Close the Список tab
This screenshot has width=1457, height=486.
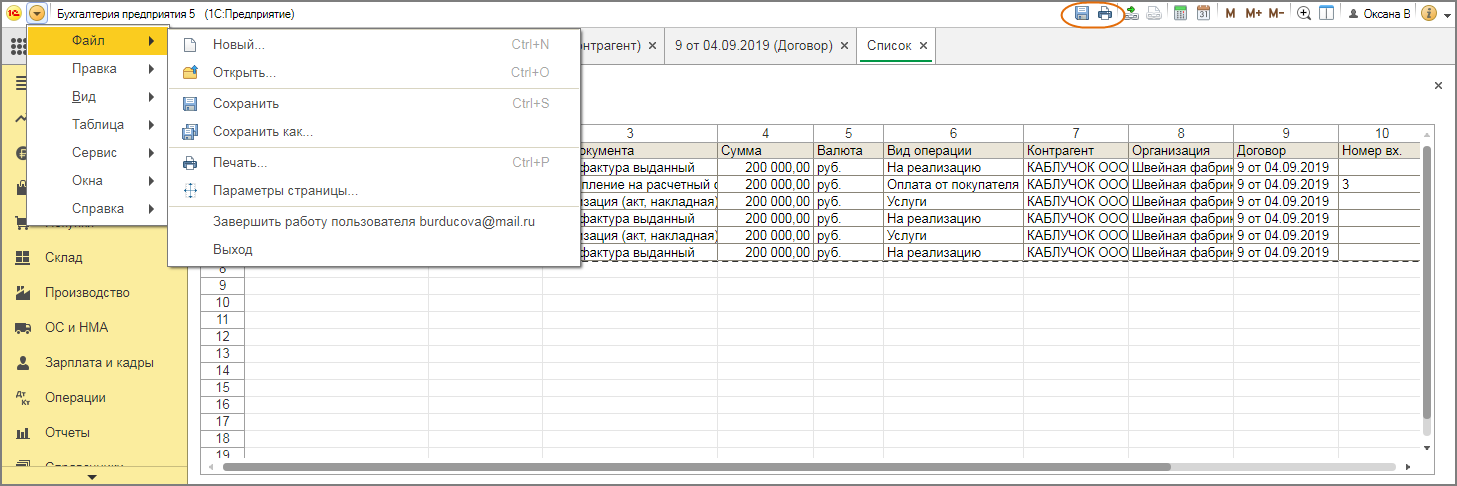point(924,46)
